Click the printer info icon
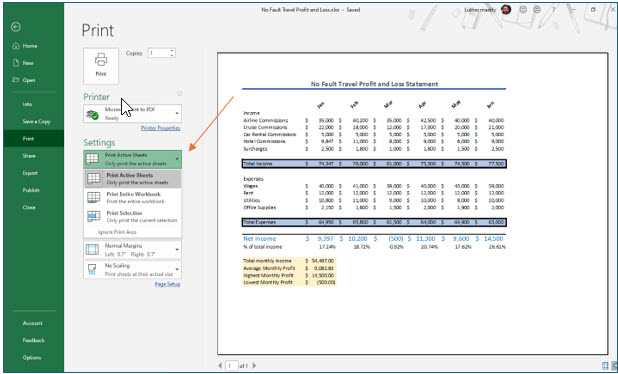This screenshot has width=618, height=374. [x=179, y=93]
